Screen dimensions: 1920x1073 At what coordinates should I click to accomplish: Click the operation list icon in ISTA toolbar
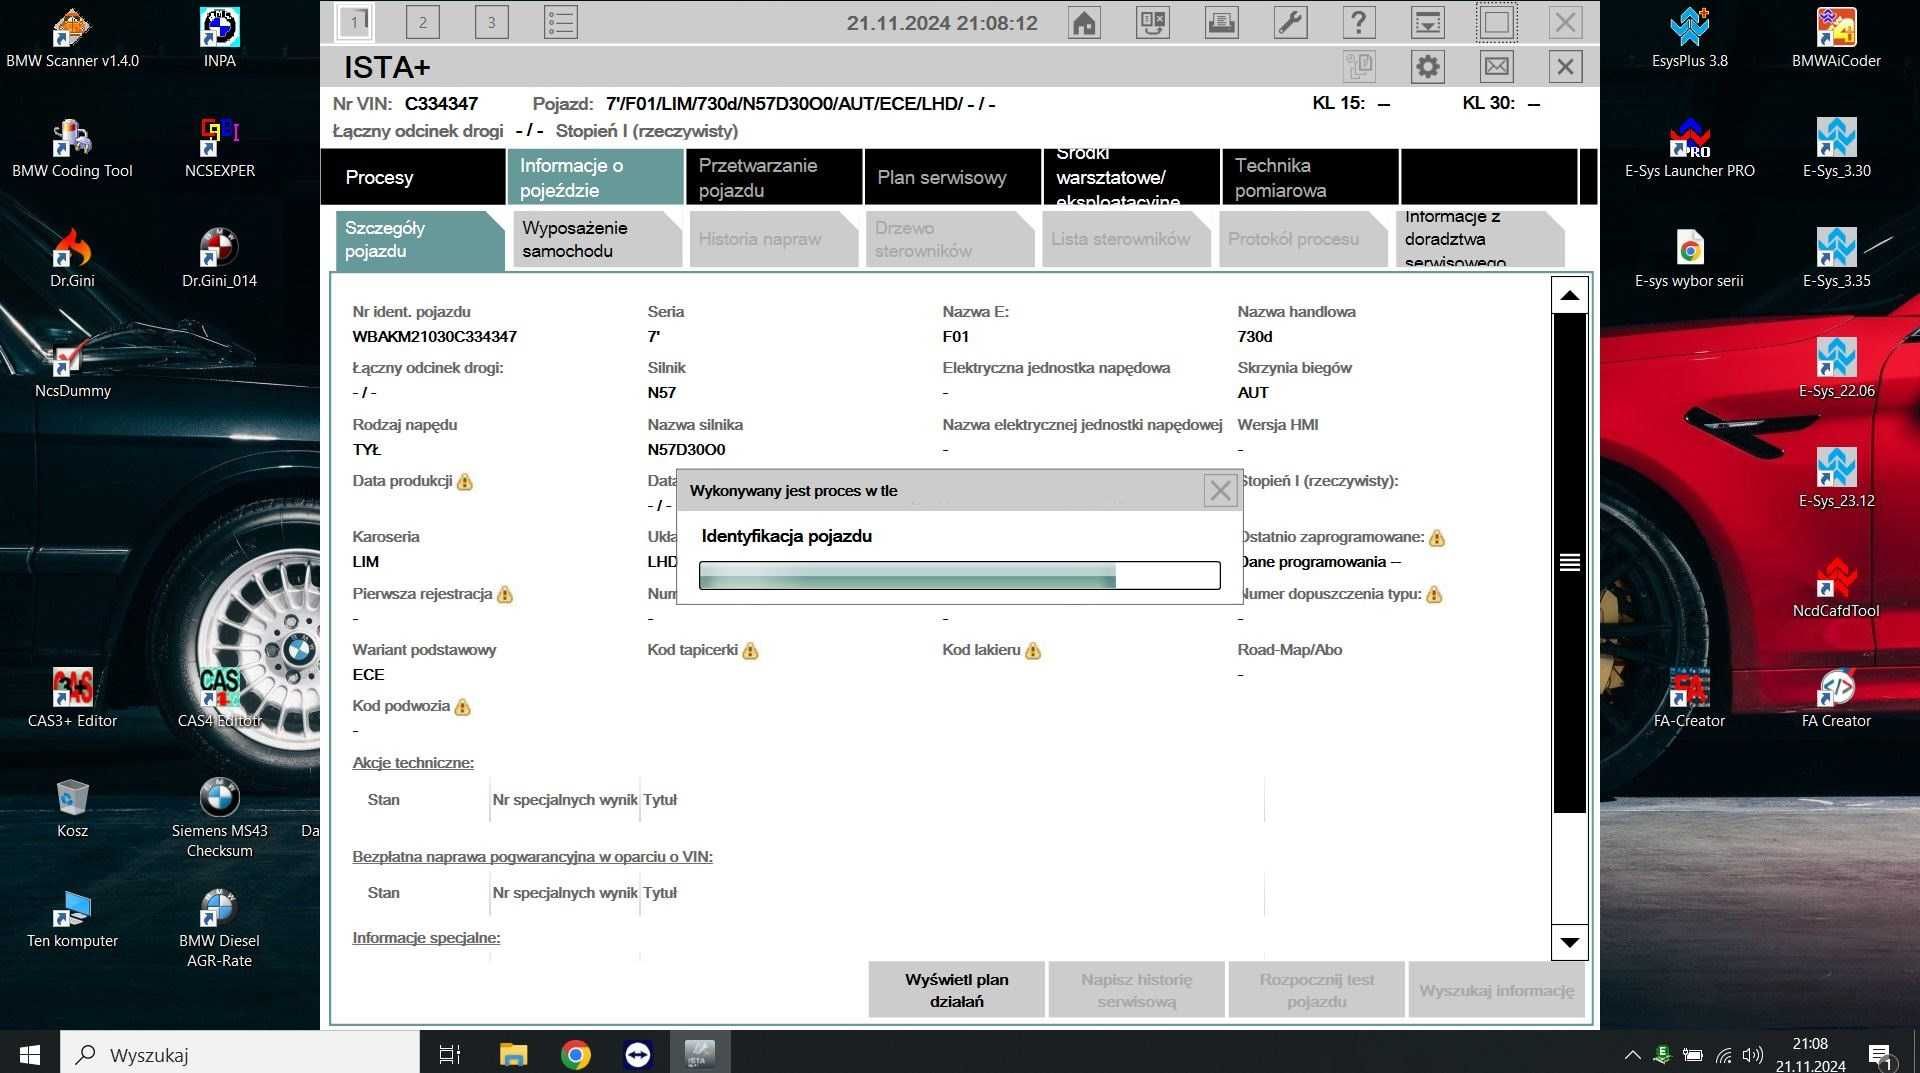(x=560, y=22)
